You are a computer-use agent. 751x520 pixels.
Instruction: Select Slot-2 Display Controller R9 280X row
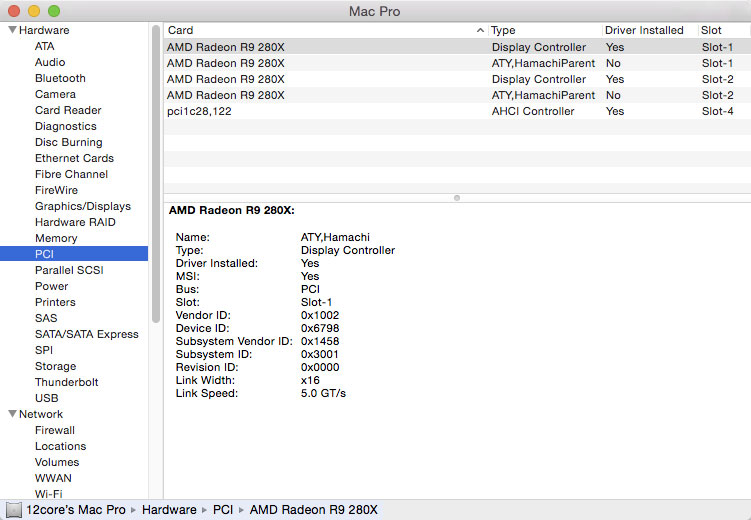[x=457, y=79]
